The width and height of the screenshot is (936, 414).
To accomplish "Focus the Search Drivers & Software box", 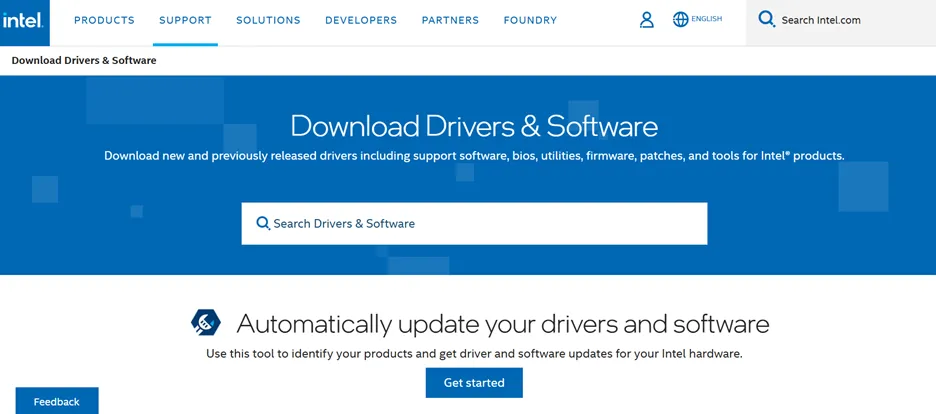I will 474,223.
